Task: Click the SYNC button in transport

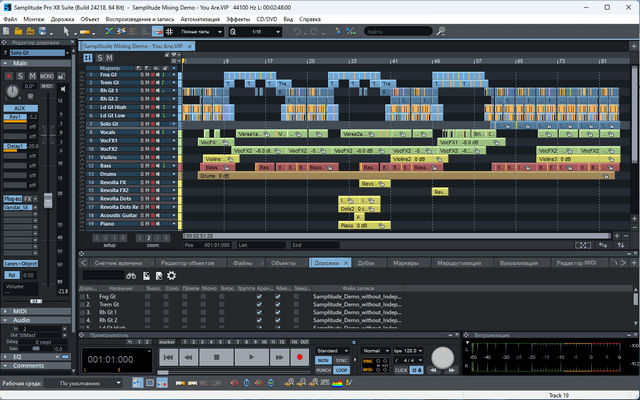Action: click(342, 360)
